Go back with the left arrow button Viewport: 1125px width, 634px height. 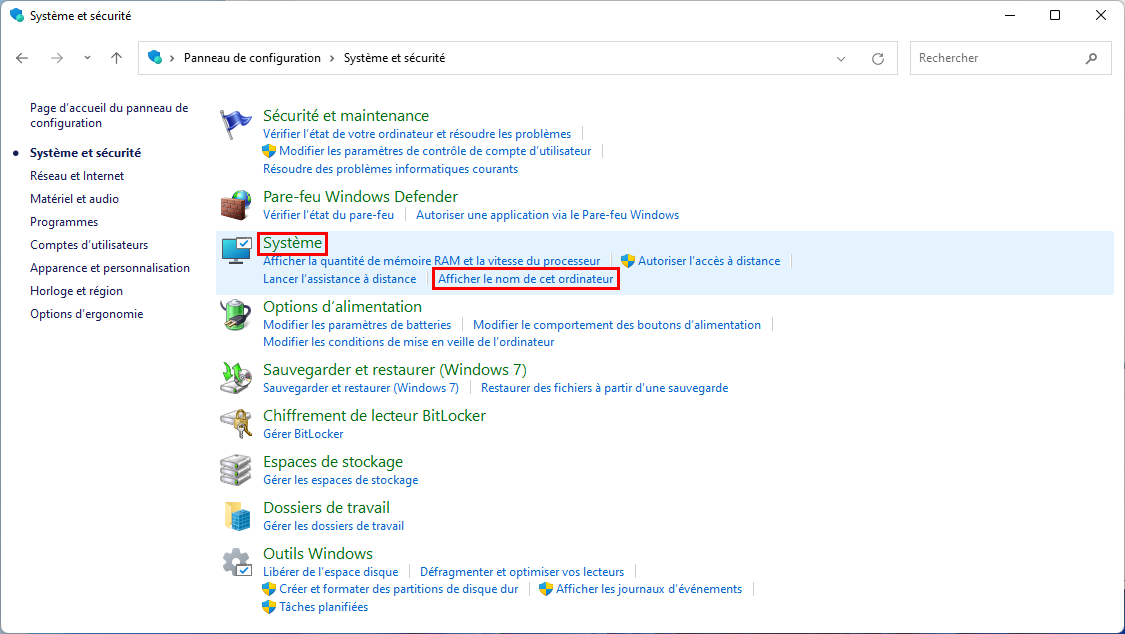[22, 58]
